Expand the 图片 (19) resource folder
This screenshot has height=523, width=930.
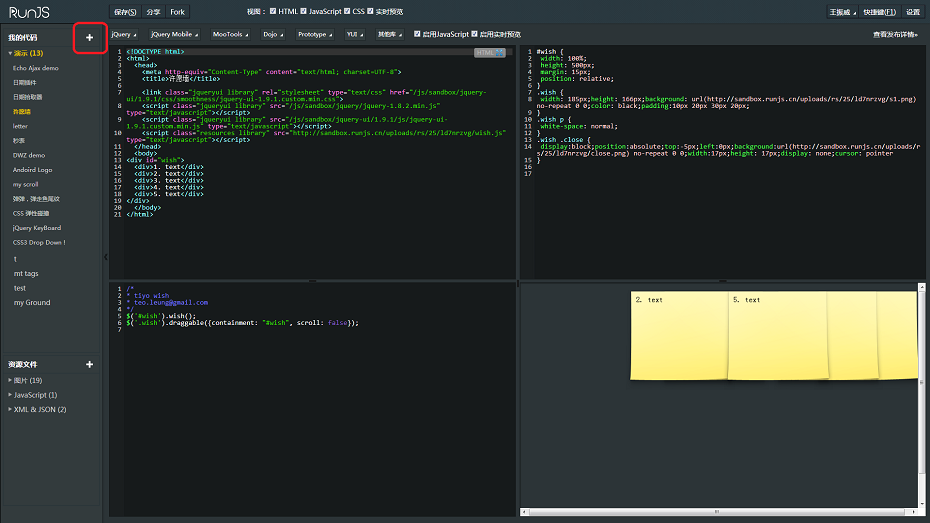point(26,380)
